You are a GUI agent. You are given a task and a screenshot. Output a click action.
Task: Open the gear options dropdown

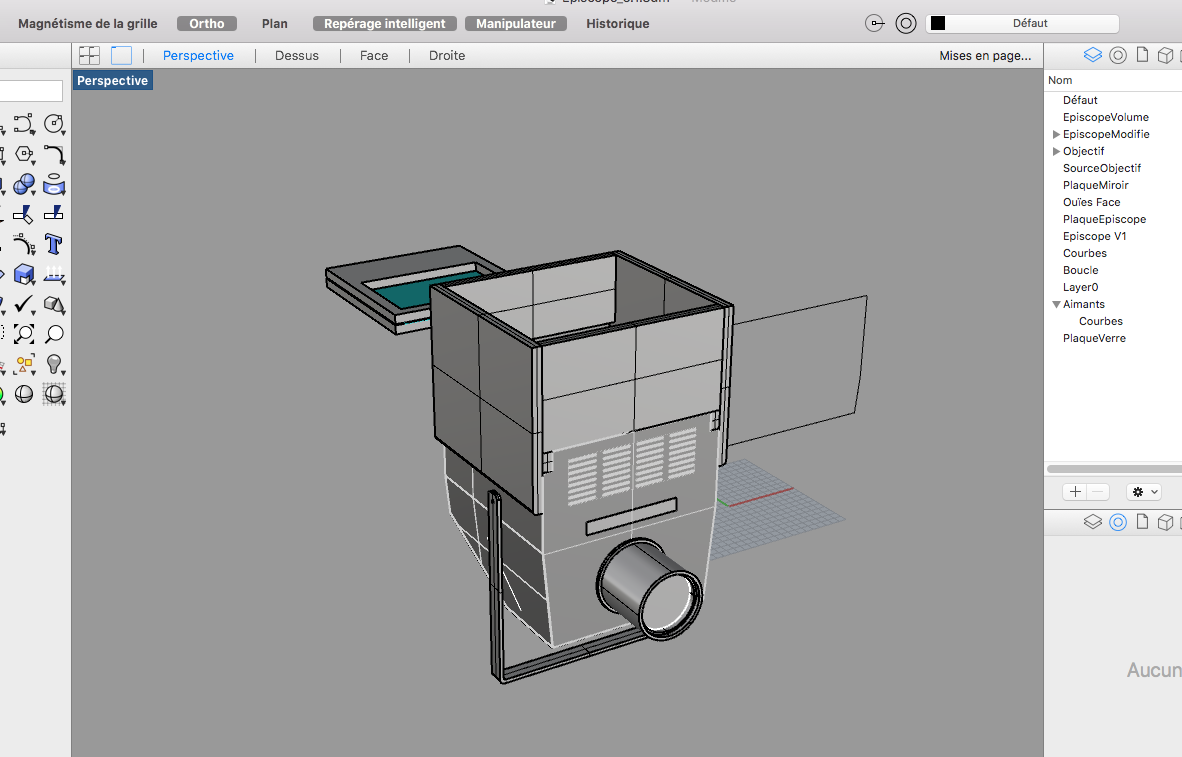(1143, 492)
